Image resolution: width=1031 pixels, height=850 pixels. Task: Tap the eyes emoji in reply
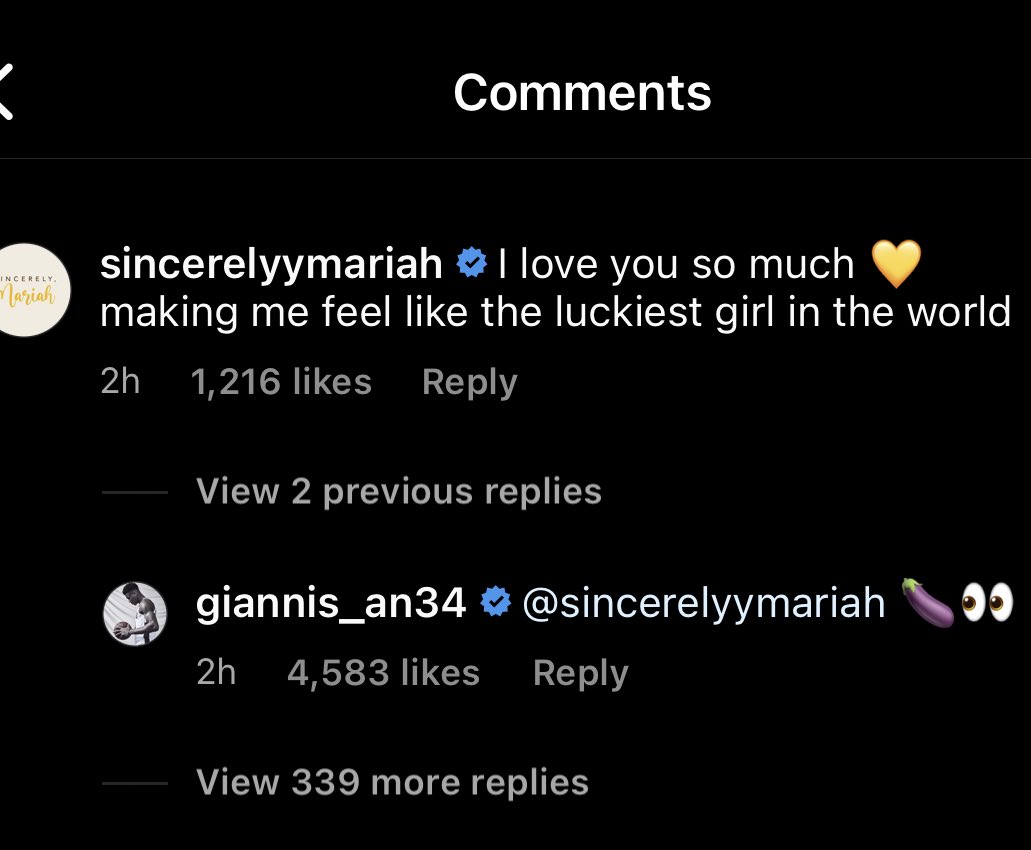tap(987, 603)
